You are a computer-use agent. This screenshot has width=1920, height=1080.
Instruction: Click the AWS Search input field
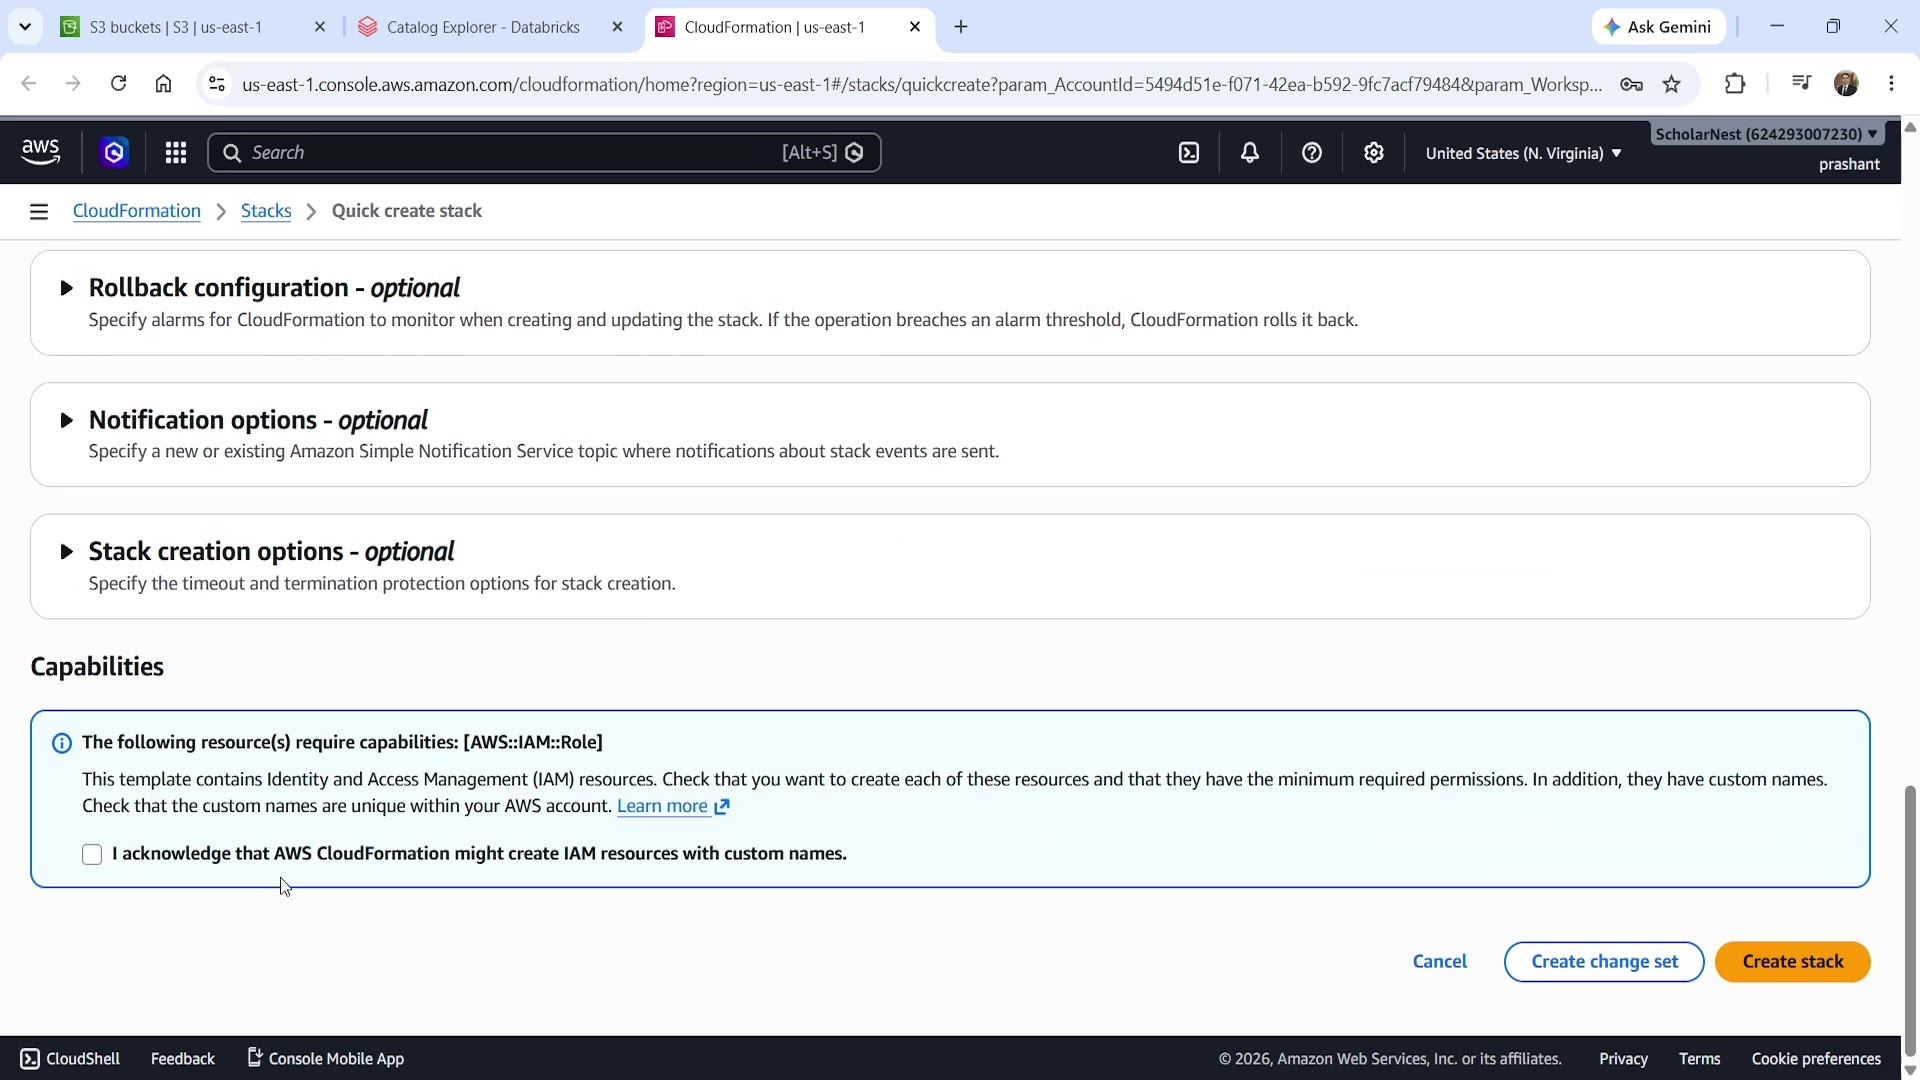544,152
